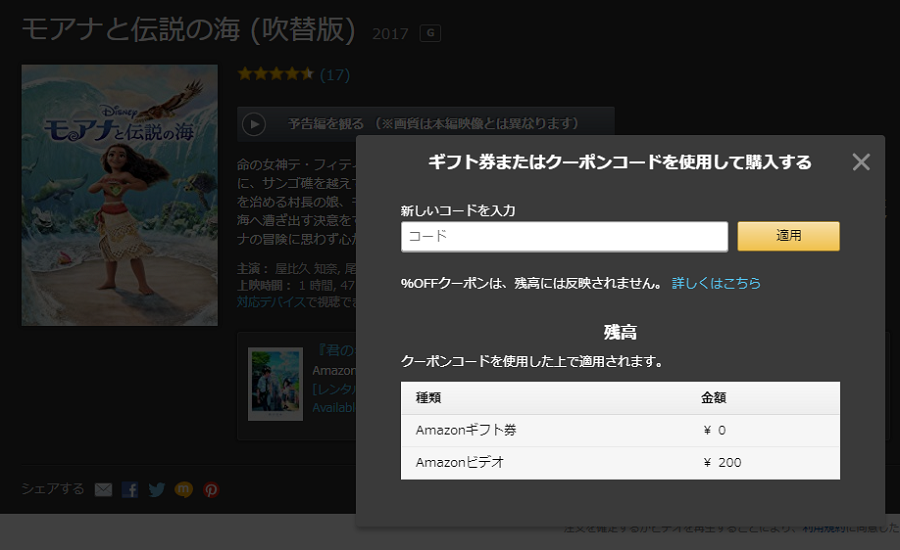Click the 種類 column header
The width and height of the screenshot is (900, 550).
pyautogui.click(x=428, y=398)
